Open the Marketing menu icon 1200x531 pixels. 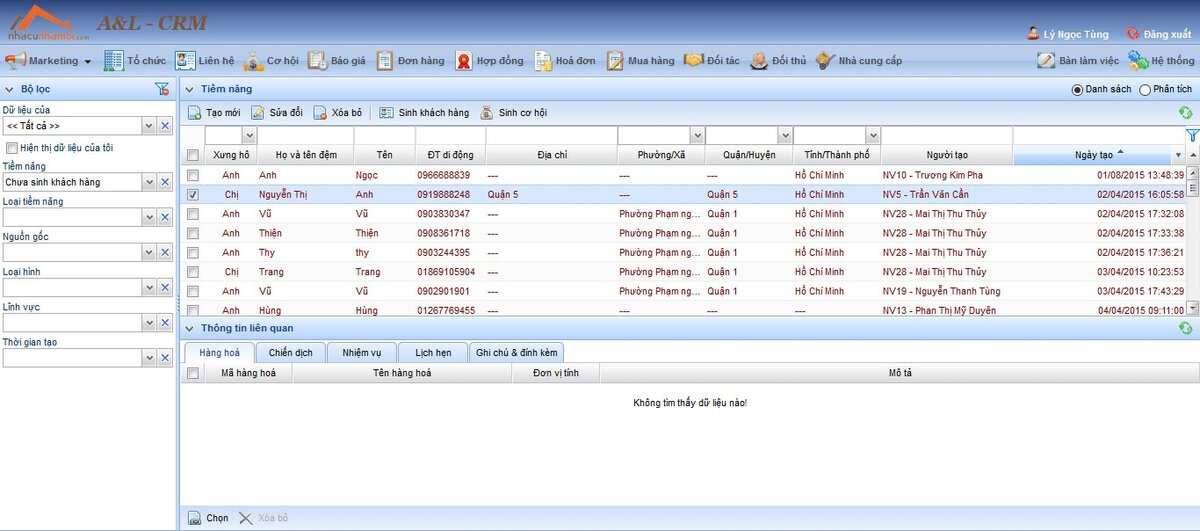tap(15, 61)
